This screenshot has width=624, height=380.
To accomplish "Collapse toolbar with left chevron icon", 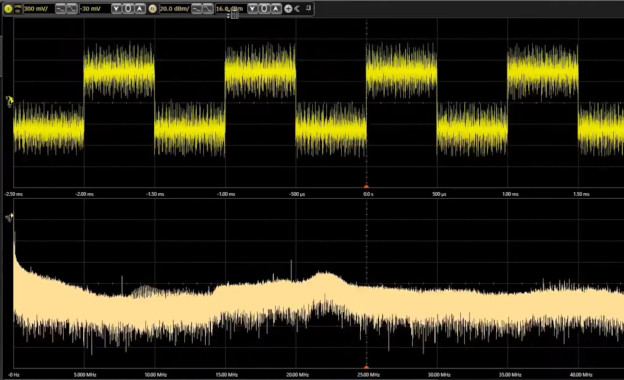I will tap(297, 8).
